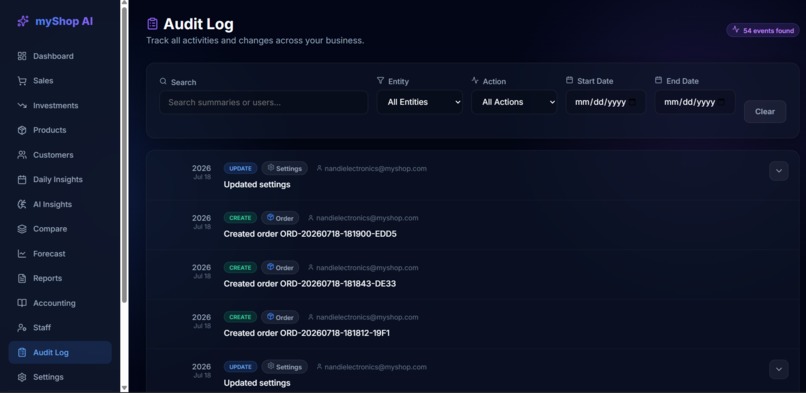Click the myShop AI sparkle logo icon

(x=23, y=22)
